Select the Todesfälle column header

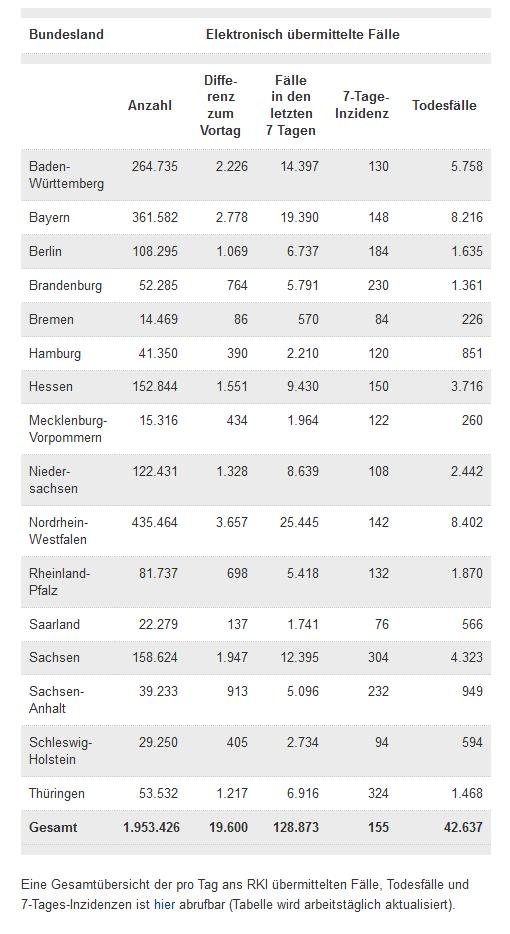[444, 105]
